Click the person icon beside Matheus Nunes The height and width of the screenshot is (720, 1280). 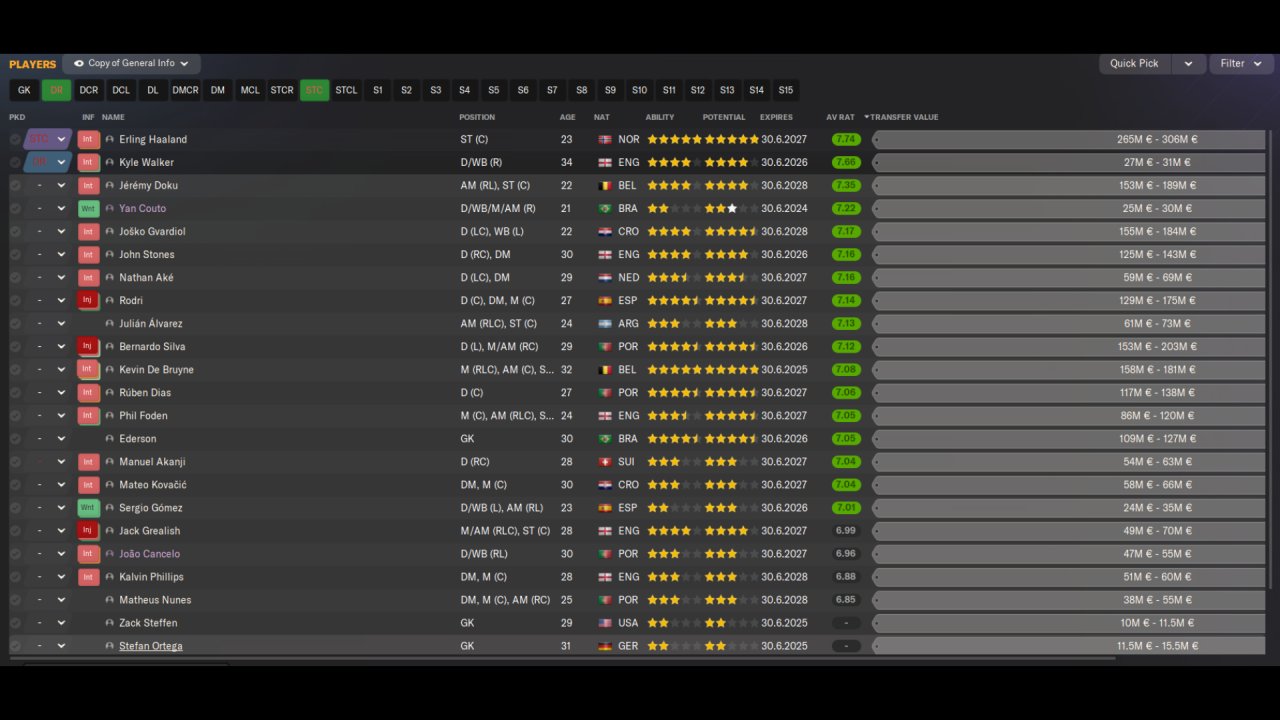pos(110,600)
